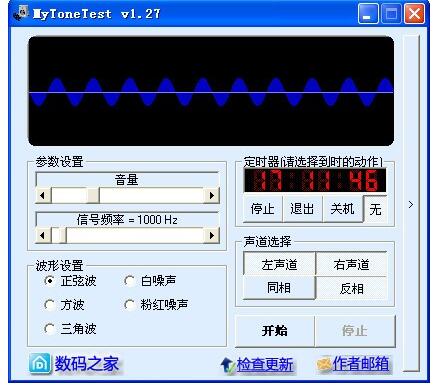The height and width of the screenshot is (392, 445).
Task: Set timer action to 关机
Action: (x=342, y=209)
